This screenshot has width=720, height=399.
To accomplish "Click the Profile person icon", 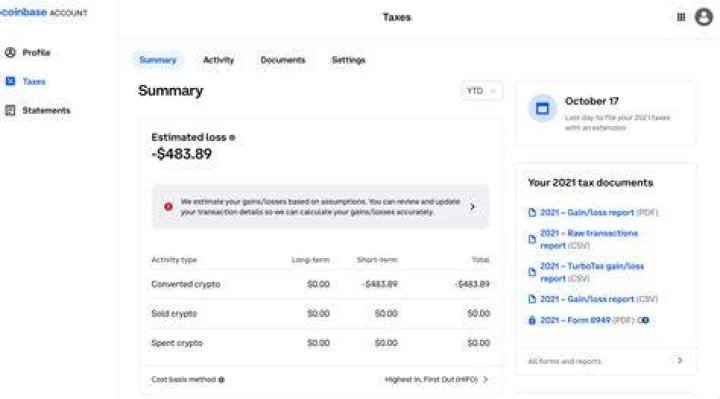I will [10, 52].
